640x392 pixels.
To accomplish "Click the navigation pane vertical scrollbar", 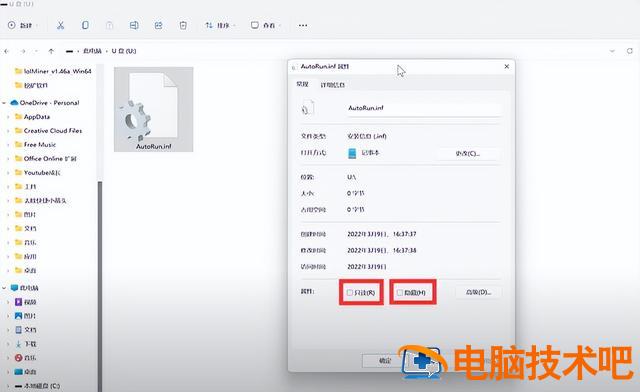I will (100, 286).
